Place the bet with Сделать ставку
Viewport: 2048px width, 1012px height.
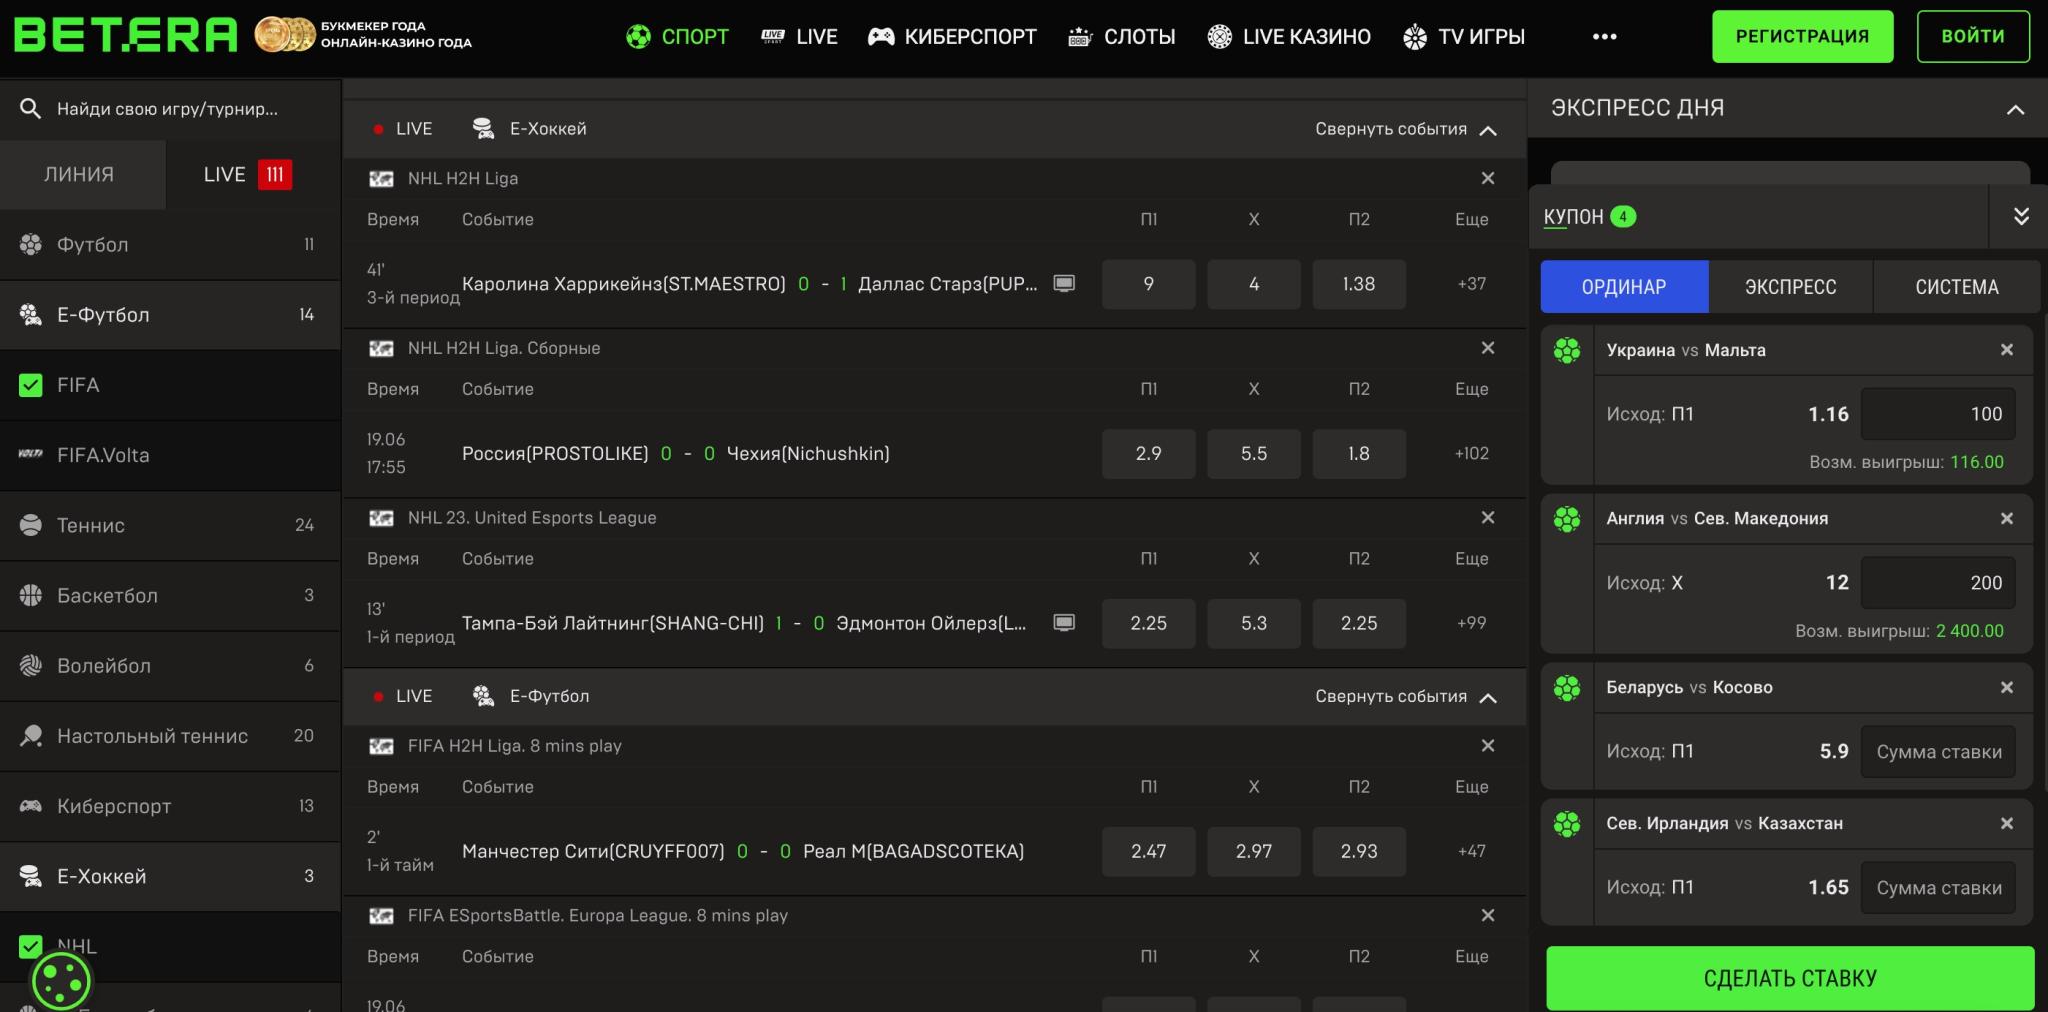pyautogui.click(x=1790, y=978)
